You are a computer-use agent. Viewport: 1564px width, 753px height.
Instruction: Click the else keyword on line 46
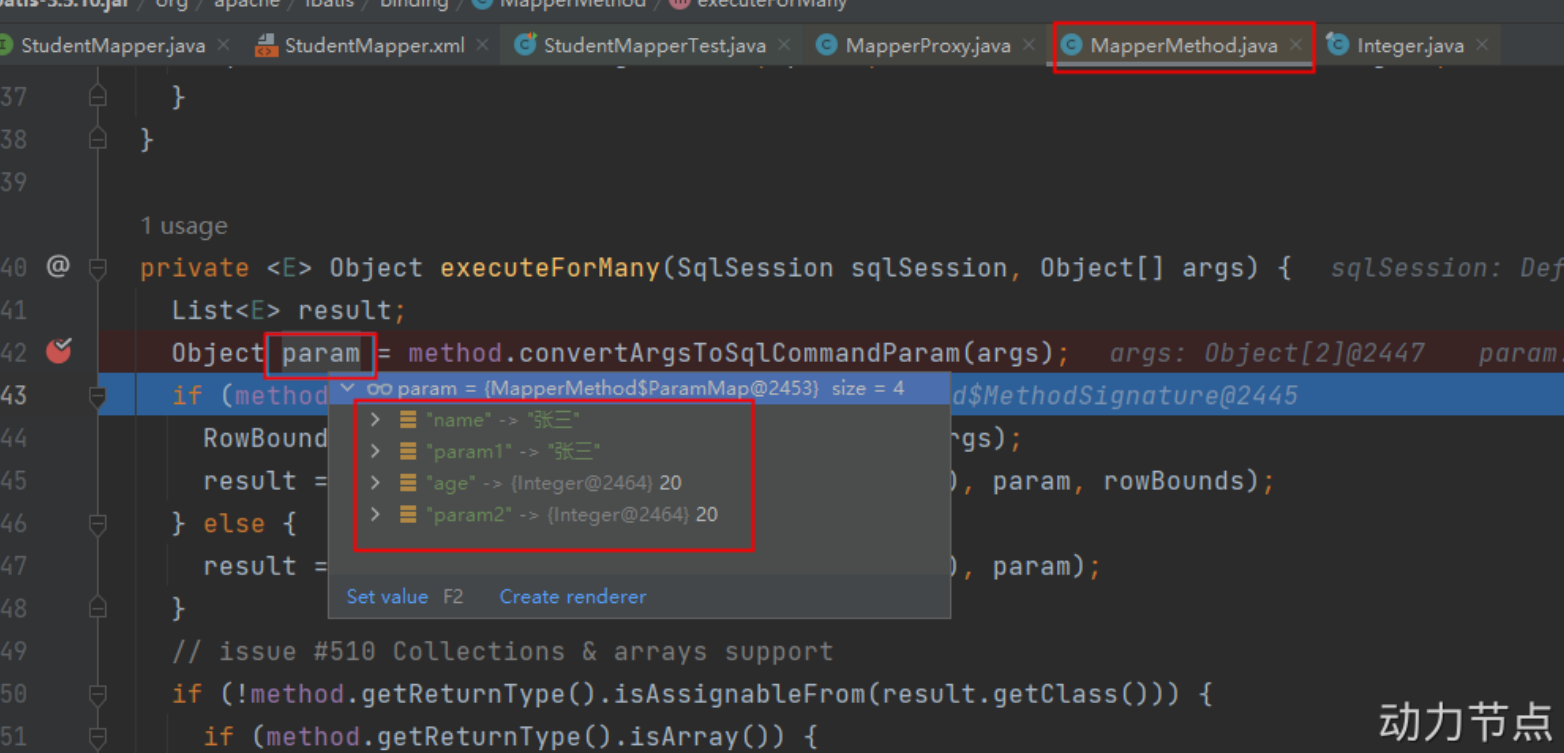pos(235,523)
